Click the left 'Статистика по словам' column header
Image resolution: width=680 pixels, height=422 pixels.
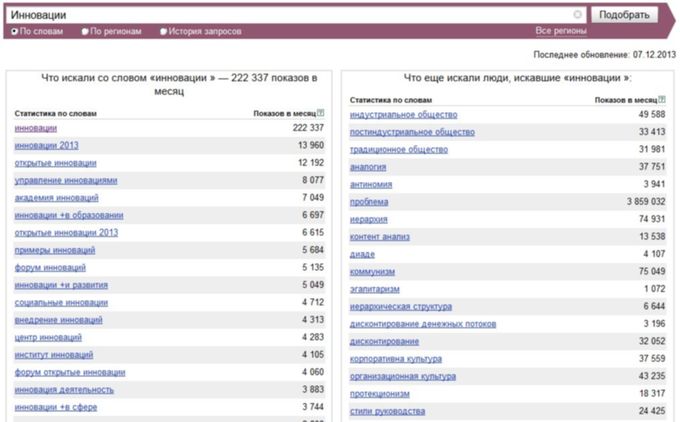[56, 113]
